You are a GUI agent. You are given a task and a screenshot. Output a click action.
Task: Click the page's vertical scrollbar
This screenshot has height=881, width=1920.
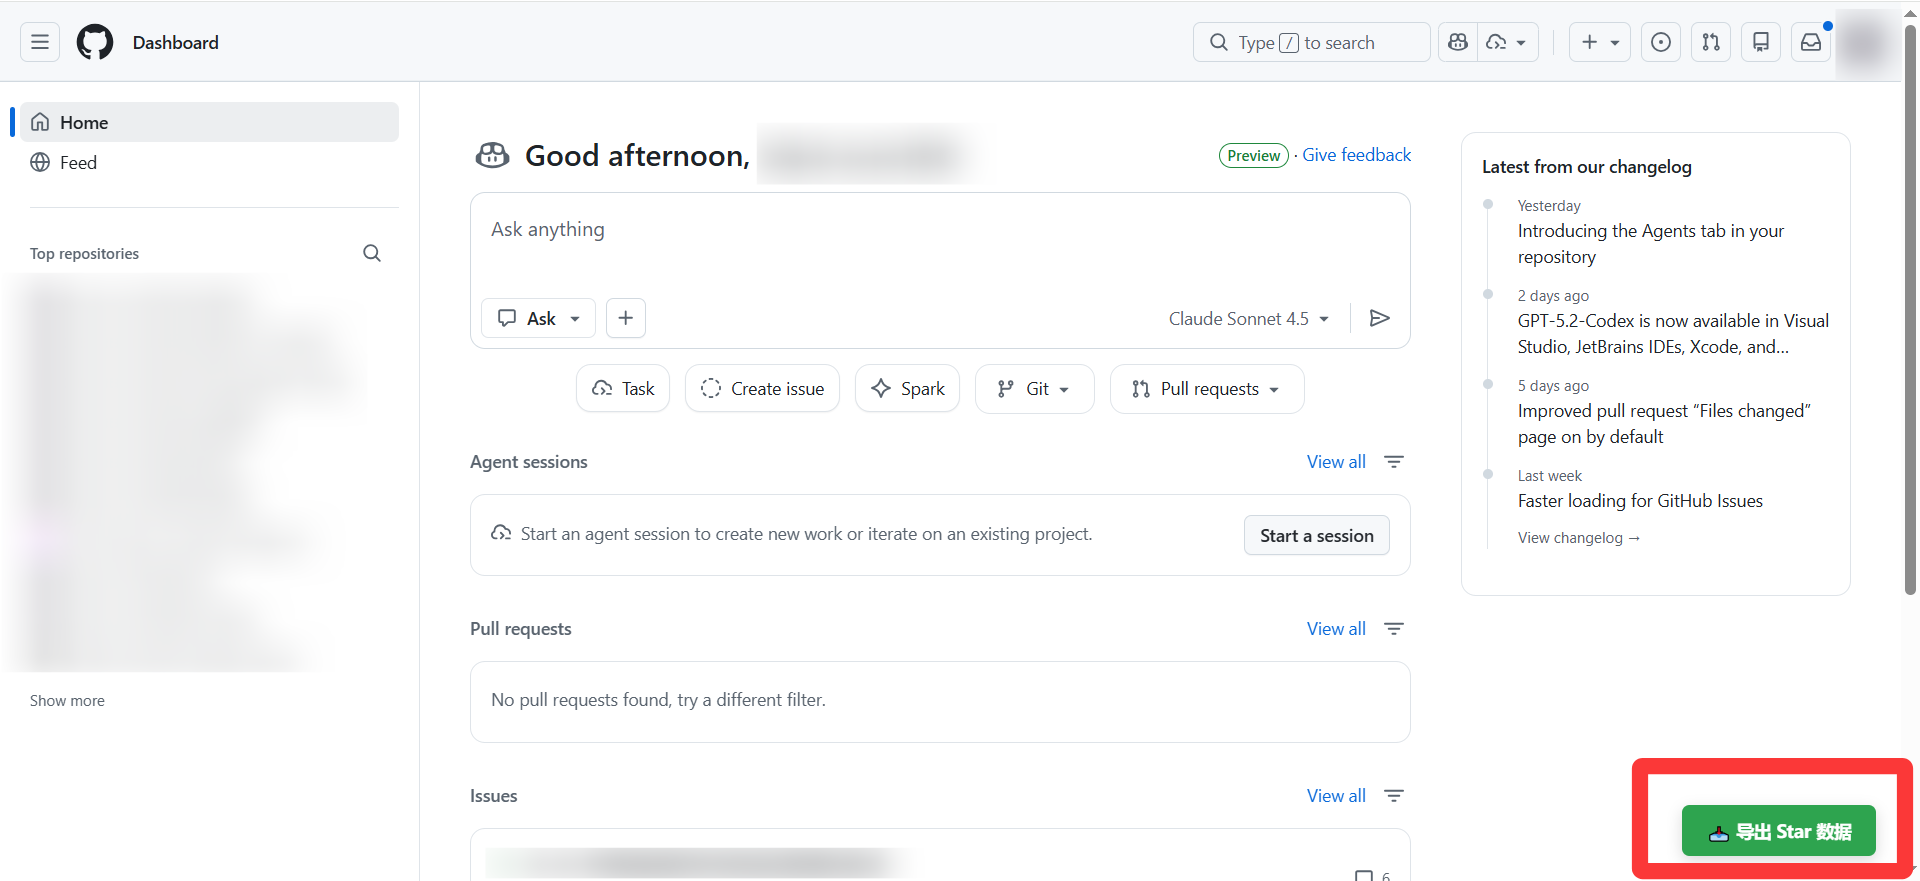[x=1910, y=310]
